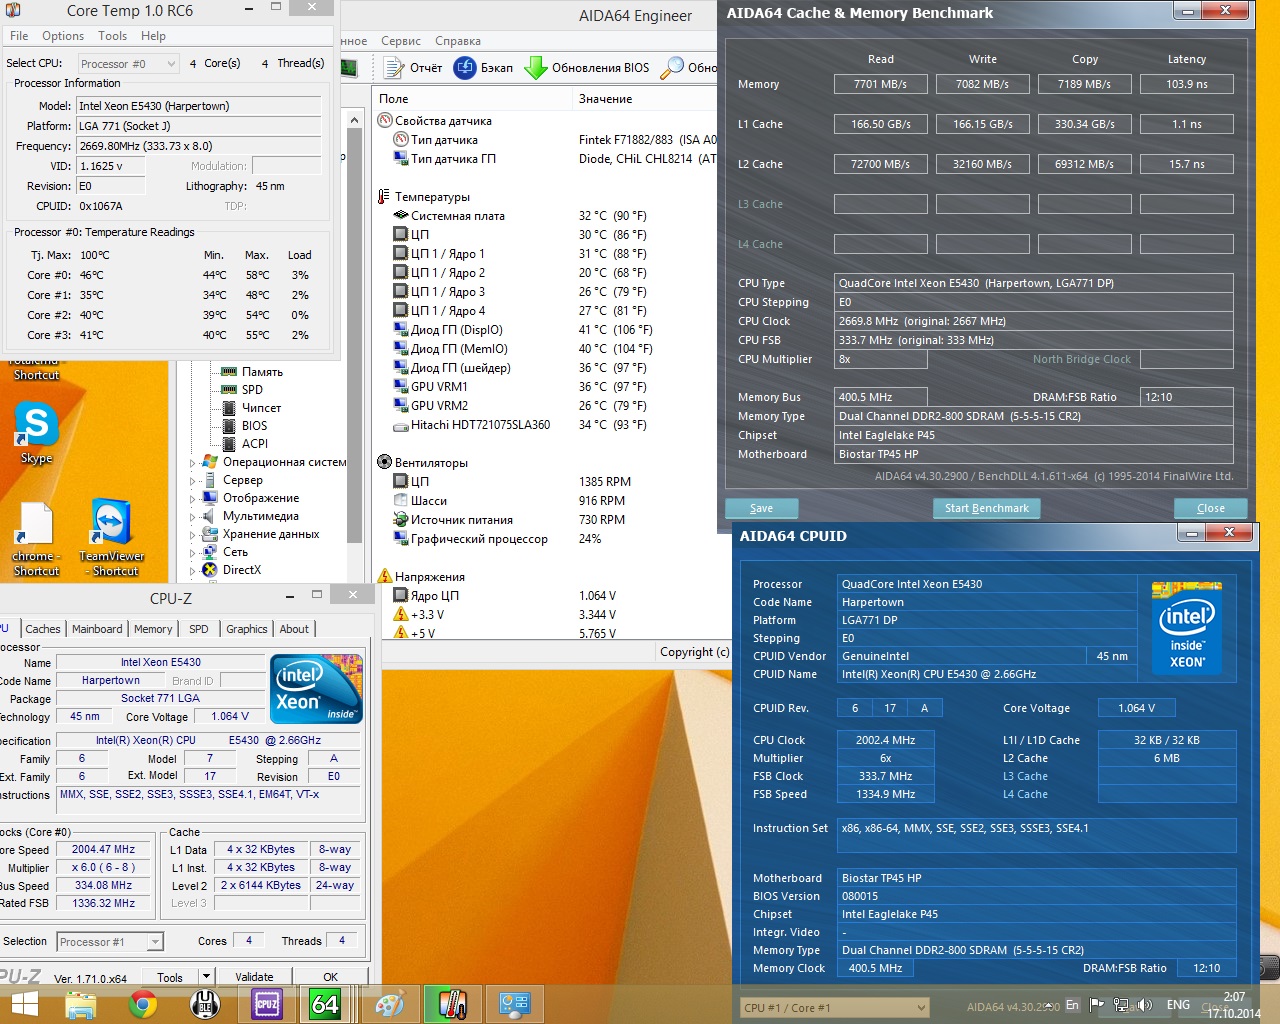The height and width of the screenshot is (1024, 1280).
Task: Open the Справка menu in AIDA64
Action: (458, 41)
